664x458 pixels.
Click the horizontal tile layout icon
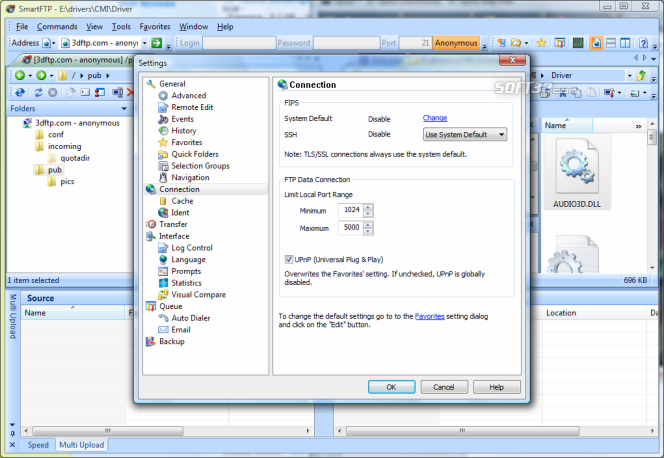(x=611, y=43)
